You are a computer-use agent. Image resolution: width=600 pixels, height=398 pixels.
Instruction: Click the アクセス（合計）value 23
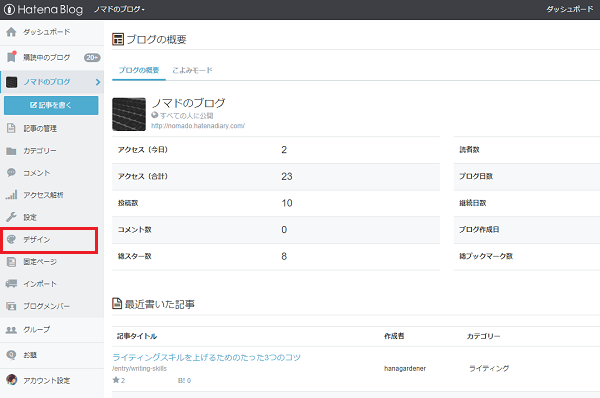[x=287, y=176]
